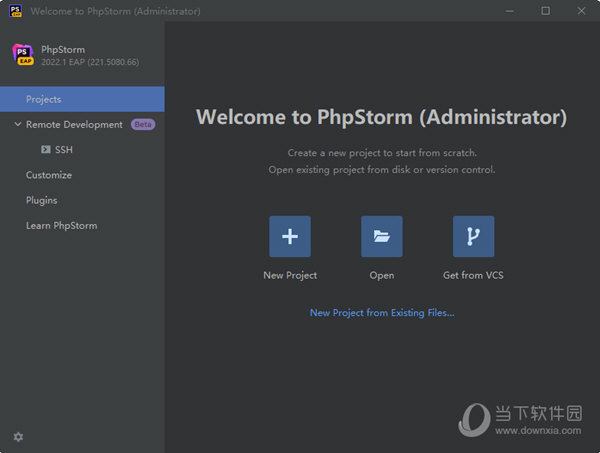600x453 pixels.
Task: Click the PhpStorm title bar app icon
Action: (15, 11)
